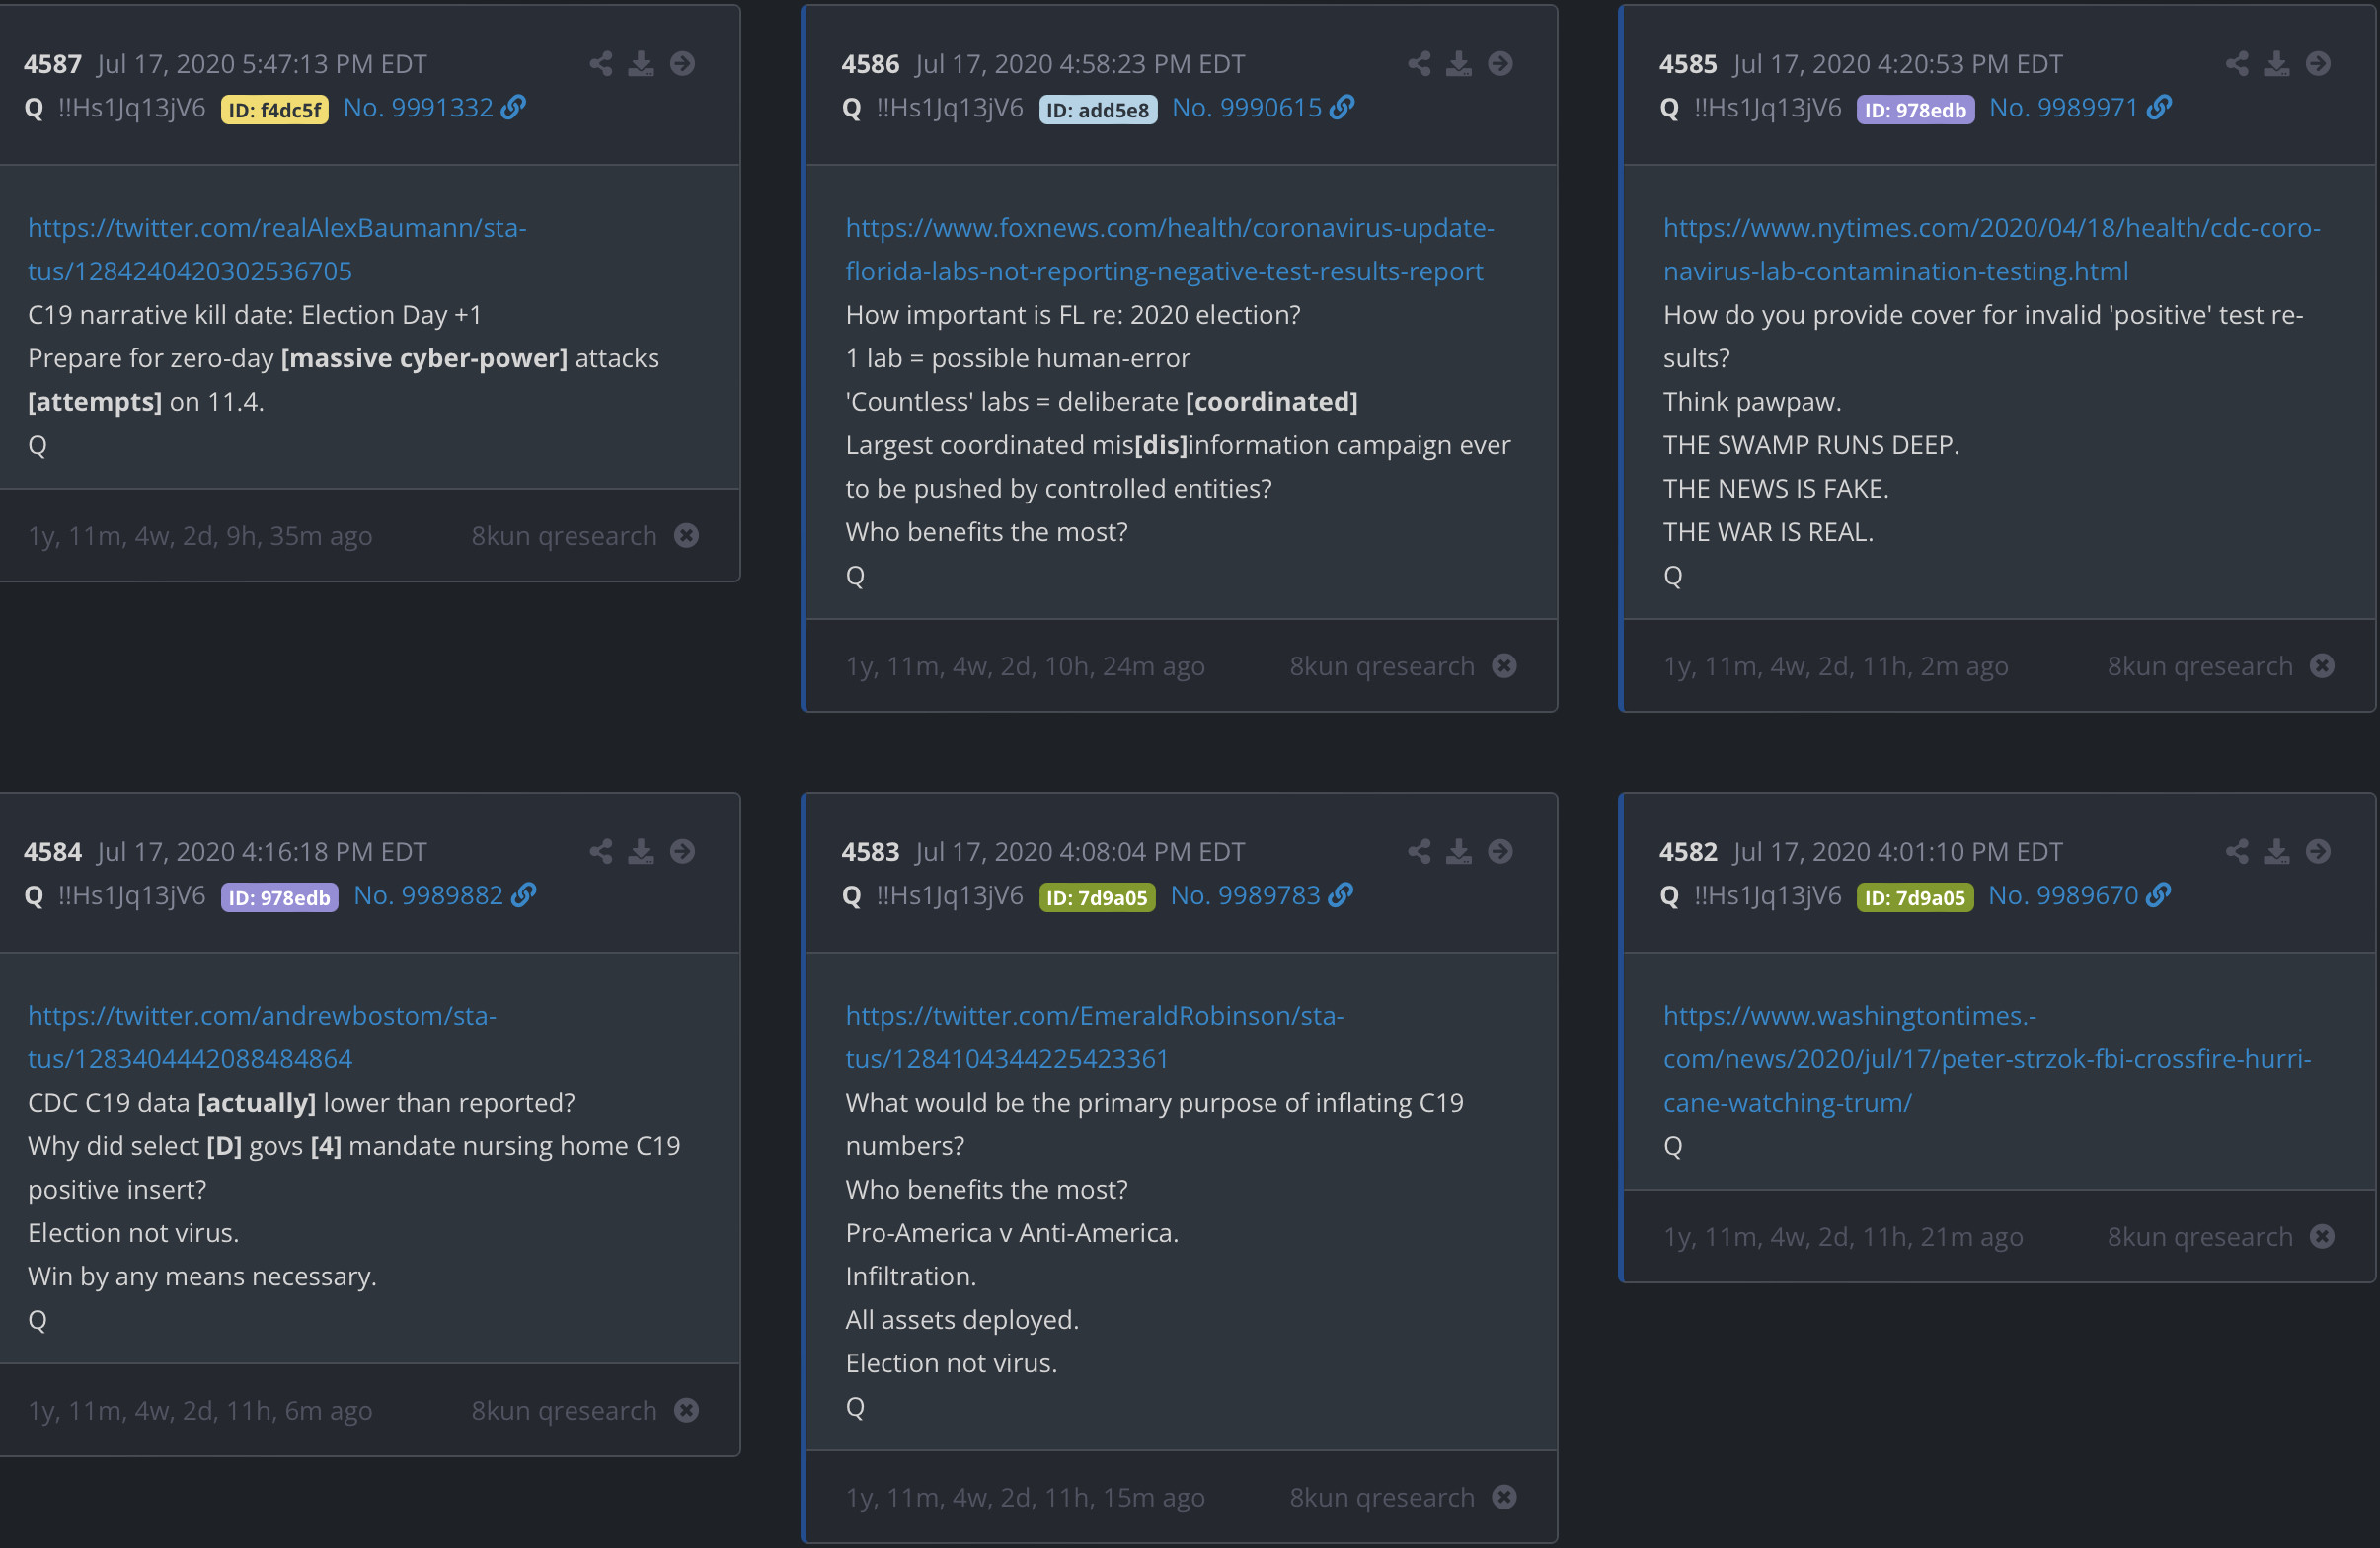Click 8kun qresearch label on post 4585
2380x1548 pixels.
point(2199,666)
